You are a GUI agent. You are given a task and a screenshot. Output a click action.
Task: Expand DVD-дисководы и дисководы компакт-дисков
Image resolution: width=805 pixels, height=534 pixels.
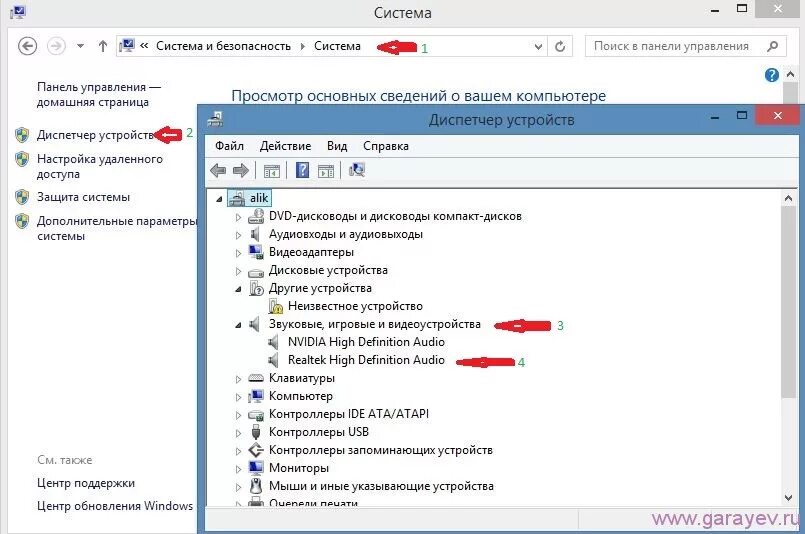(238, 217)
